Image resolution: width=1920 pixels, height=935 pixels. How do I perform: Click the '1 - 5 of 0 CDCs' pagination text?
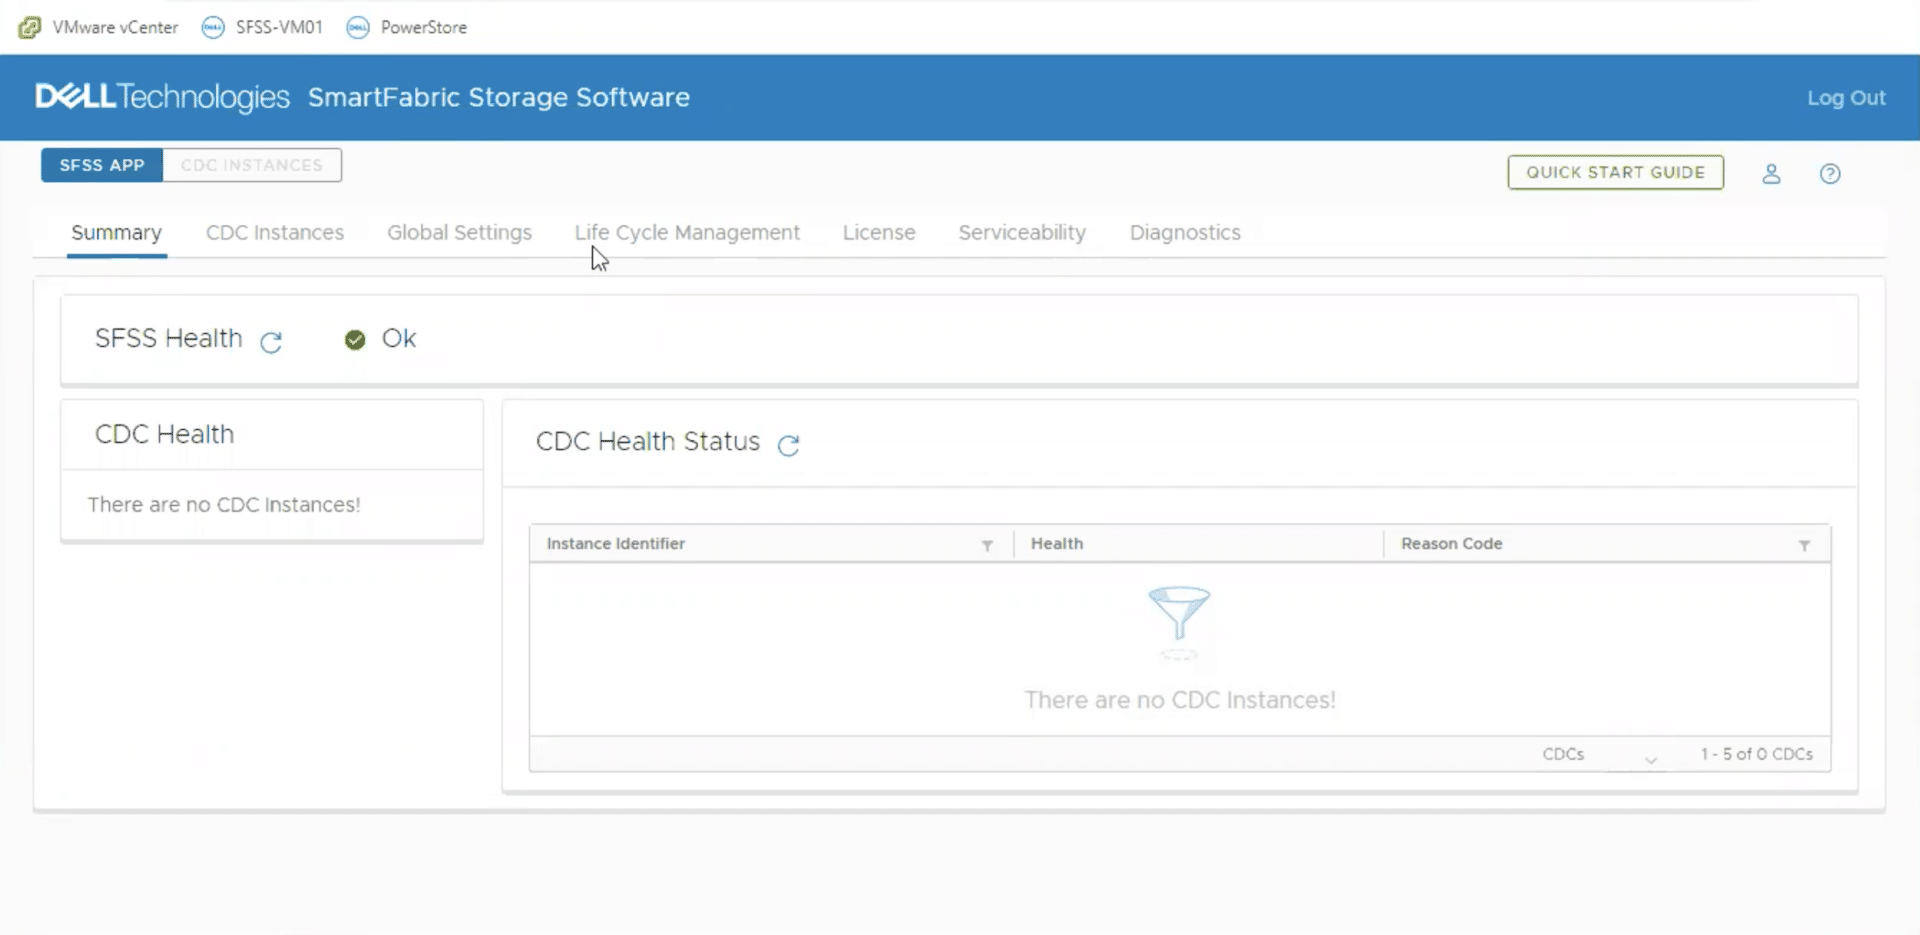coord(1757,754)
